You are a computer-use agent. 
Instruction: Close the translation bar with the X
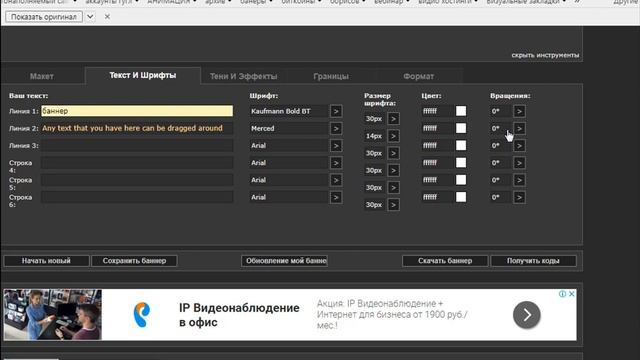pyautogui.click(x=107, y=17)
